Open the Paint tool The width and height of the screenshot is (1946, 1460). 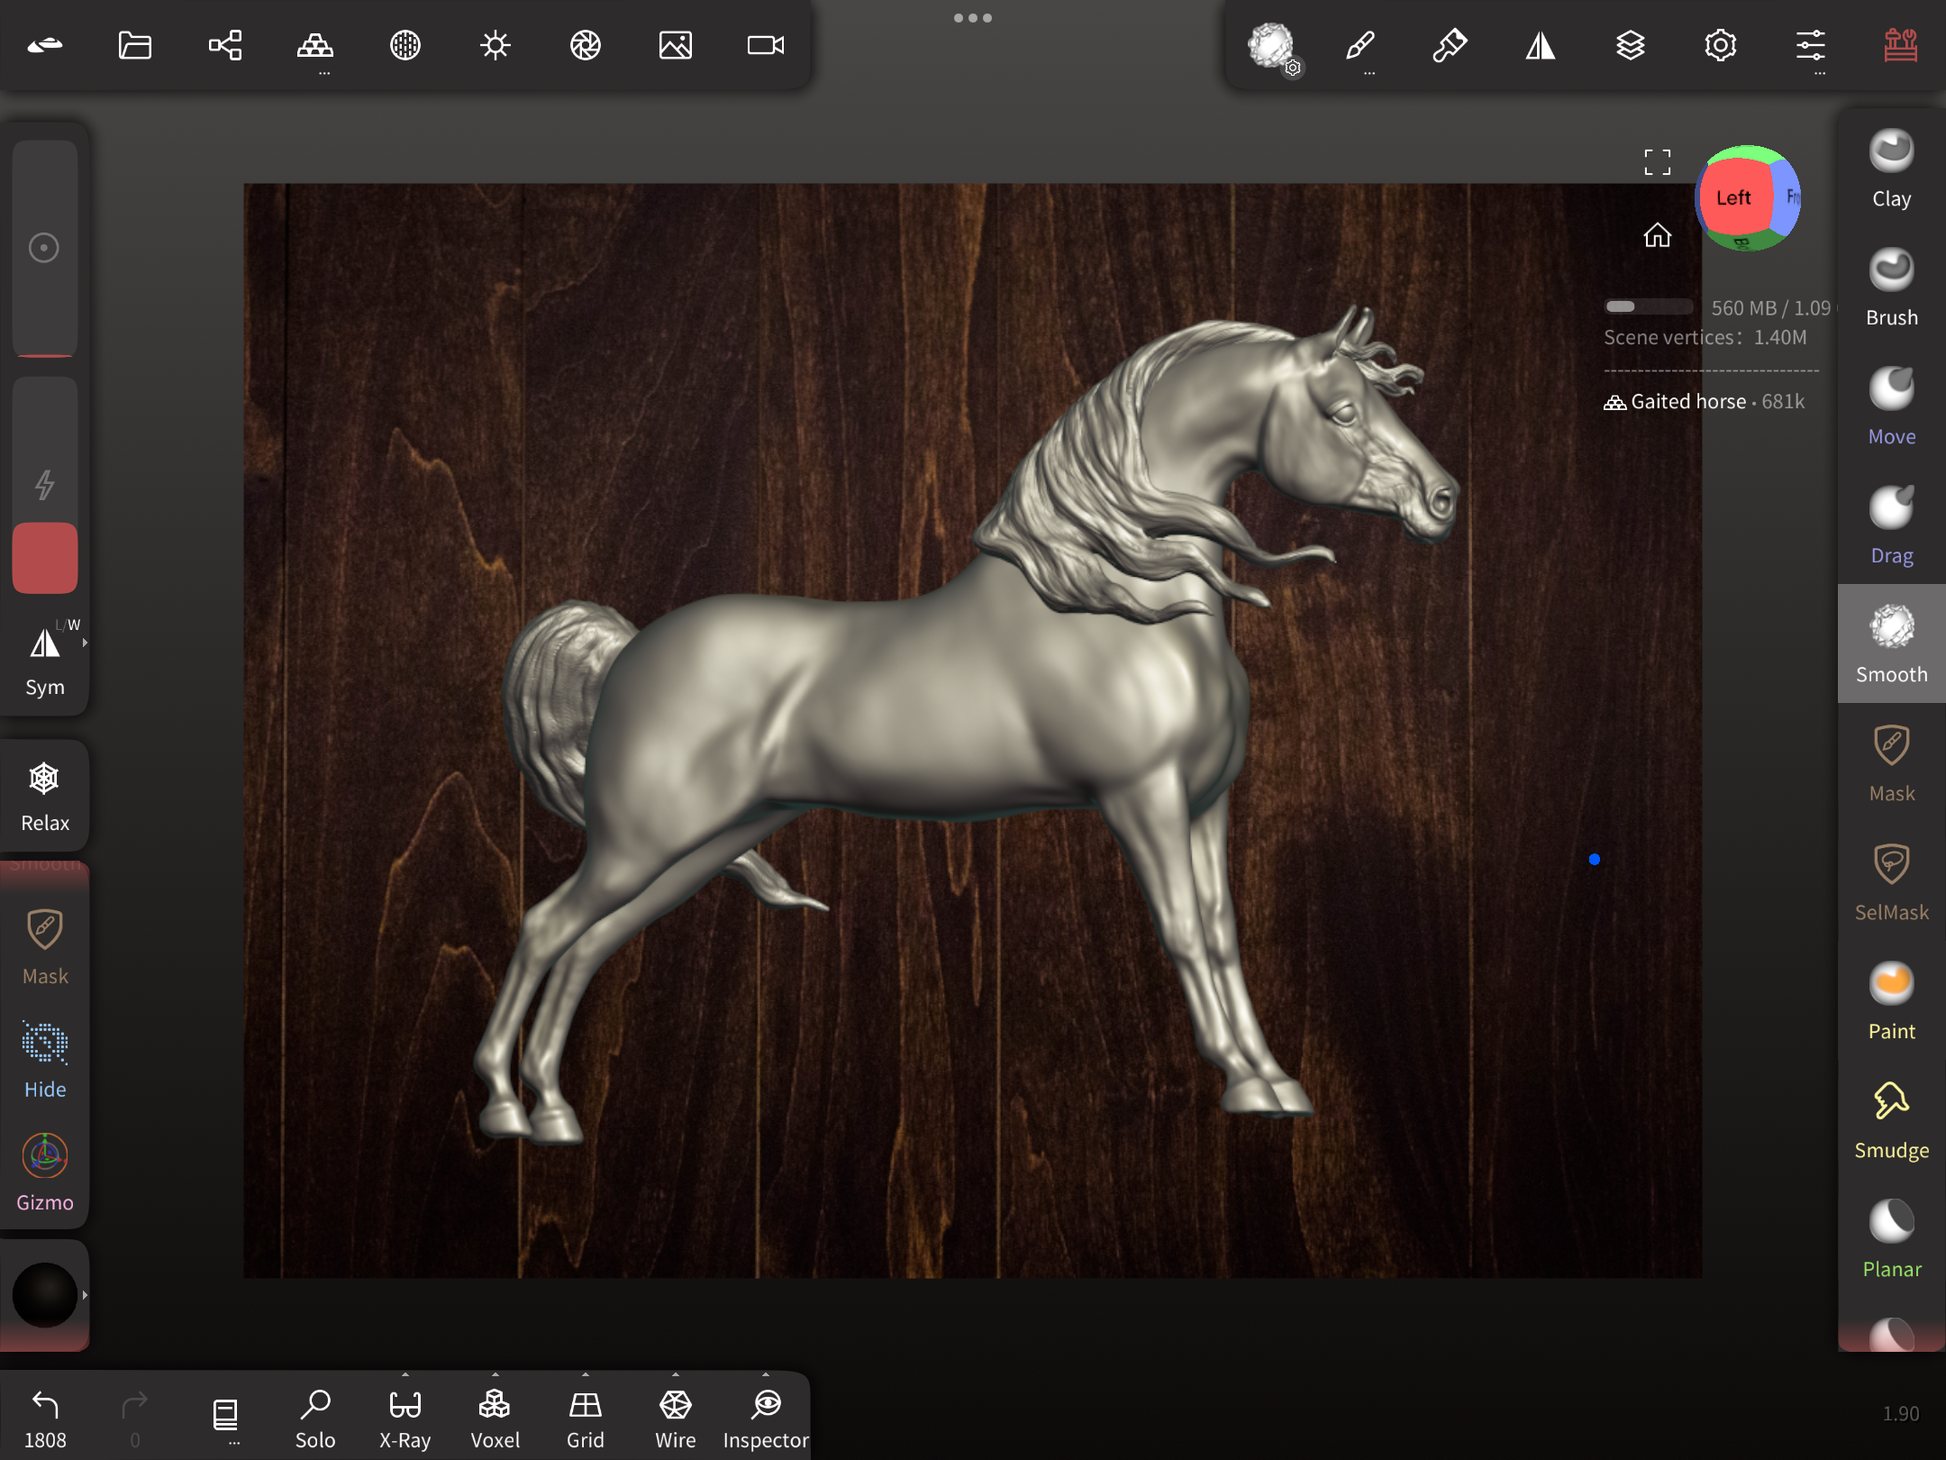(1890, 1001)
